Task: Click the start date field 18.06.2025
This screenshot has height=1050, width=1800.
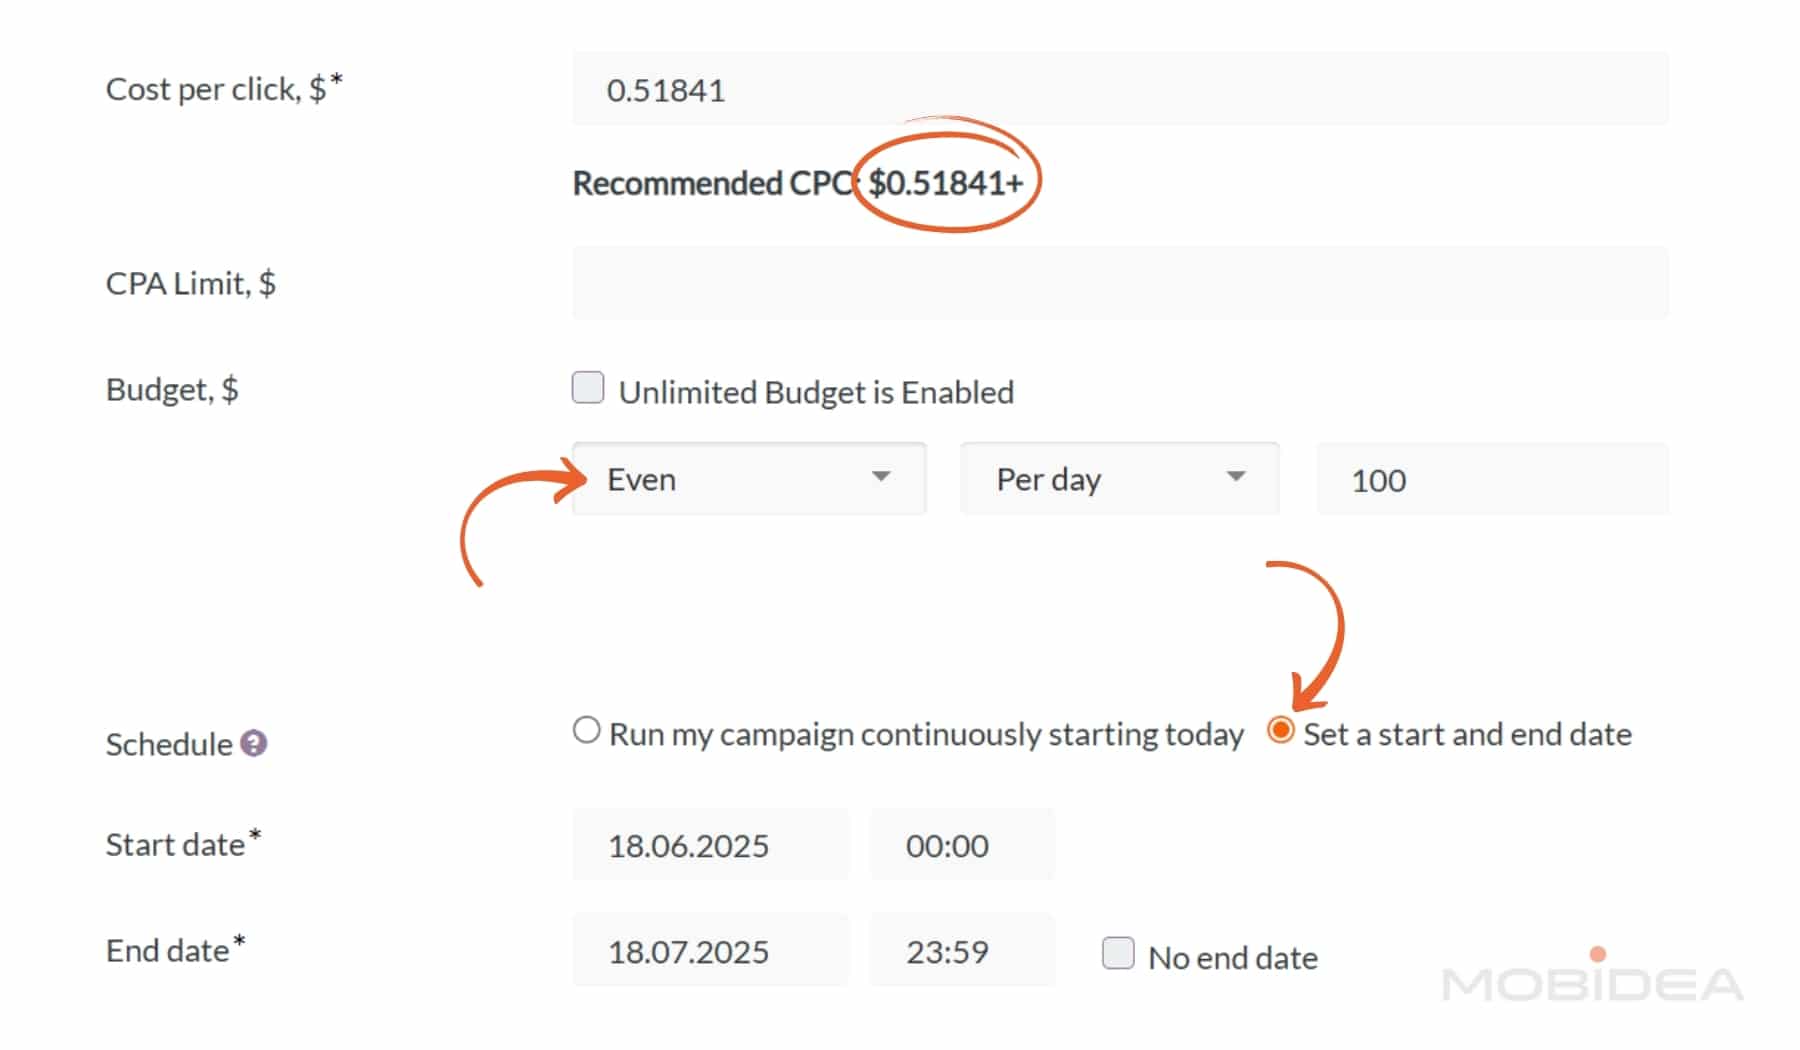Action: point(710,846)
